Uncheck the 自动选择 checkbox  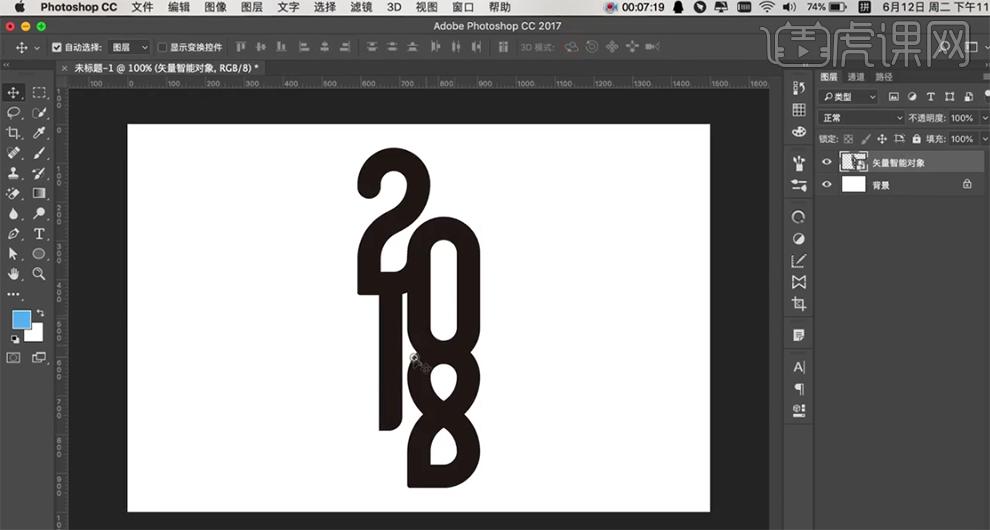(56, 47)
